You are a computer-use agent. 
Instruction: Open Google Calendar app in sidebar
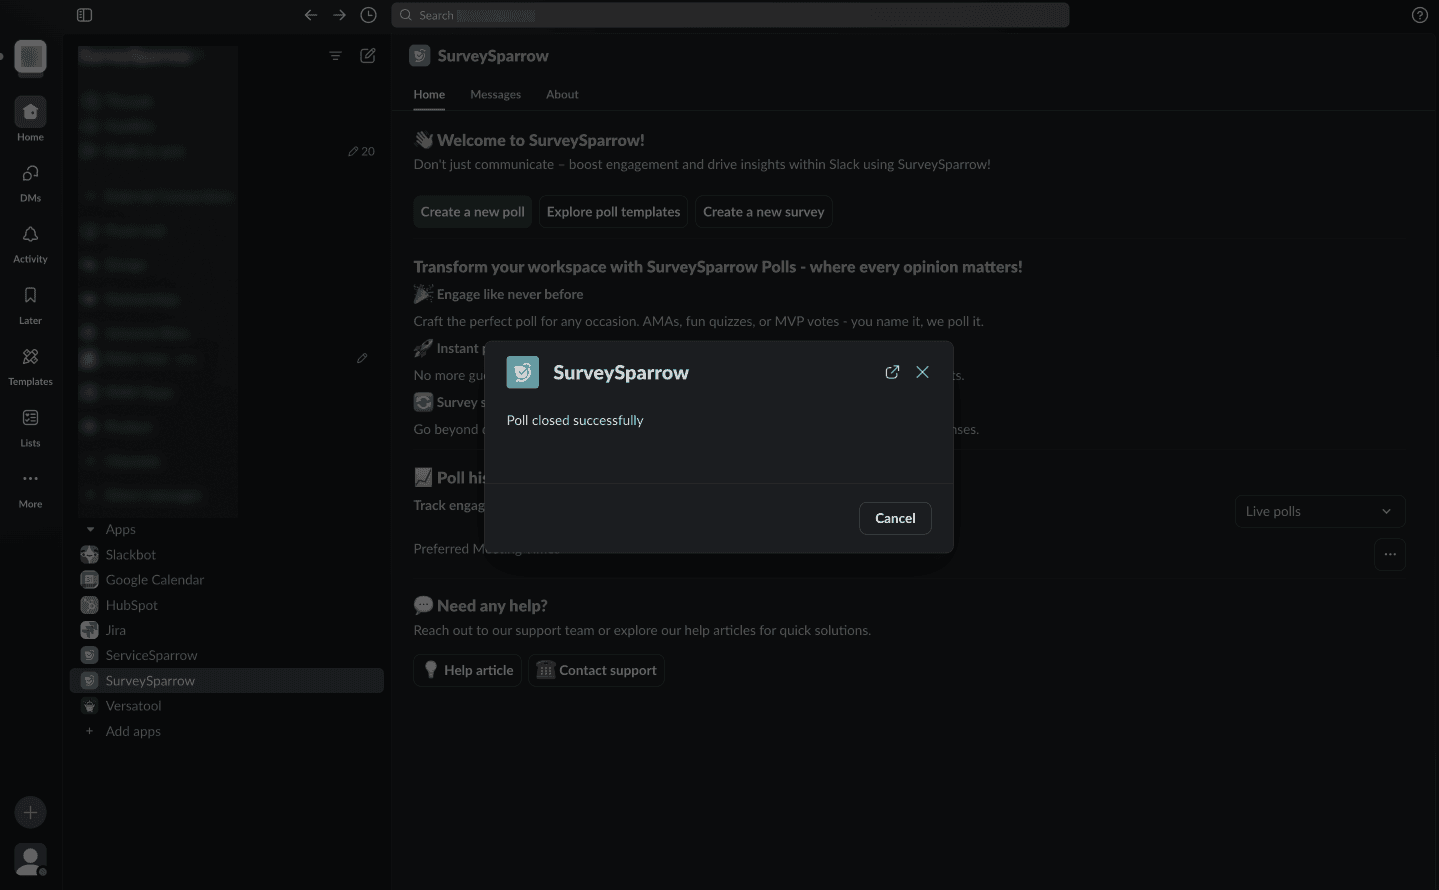point(154,580)
